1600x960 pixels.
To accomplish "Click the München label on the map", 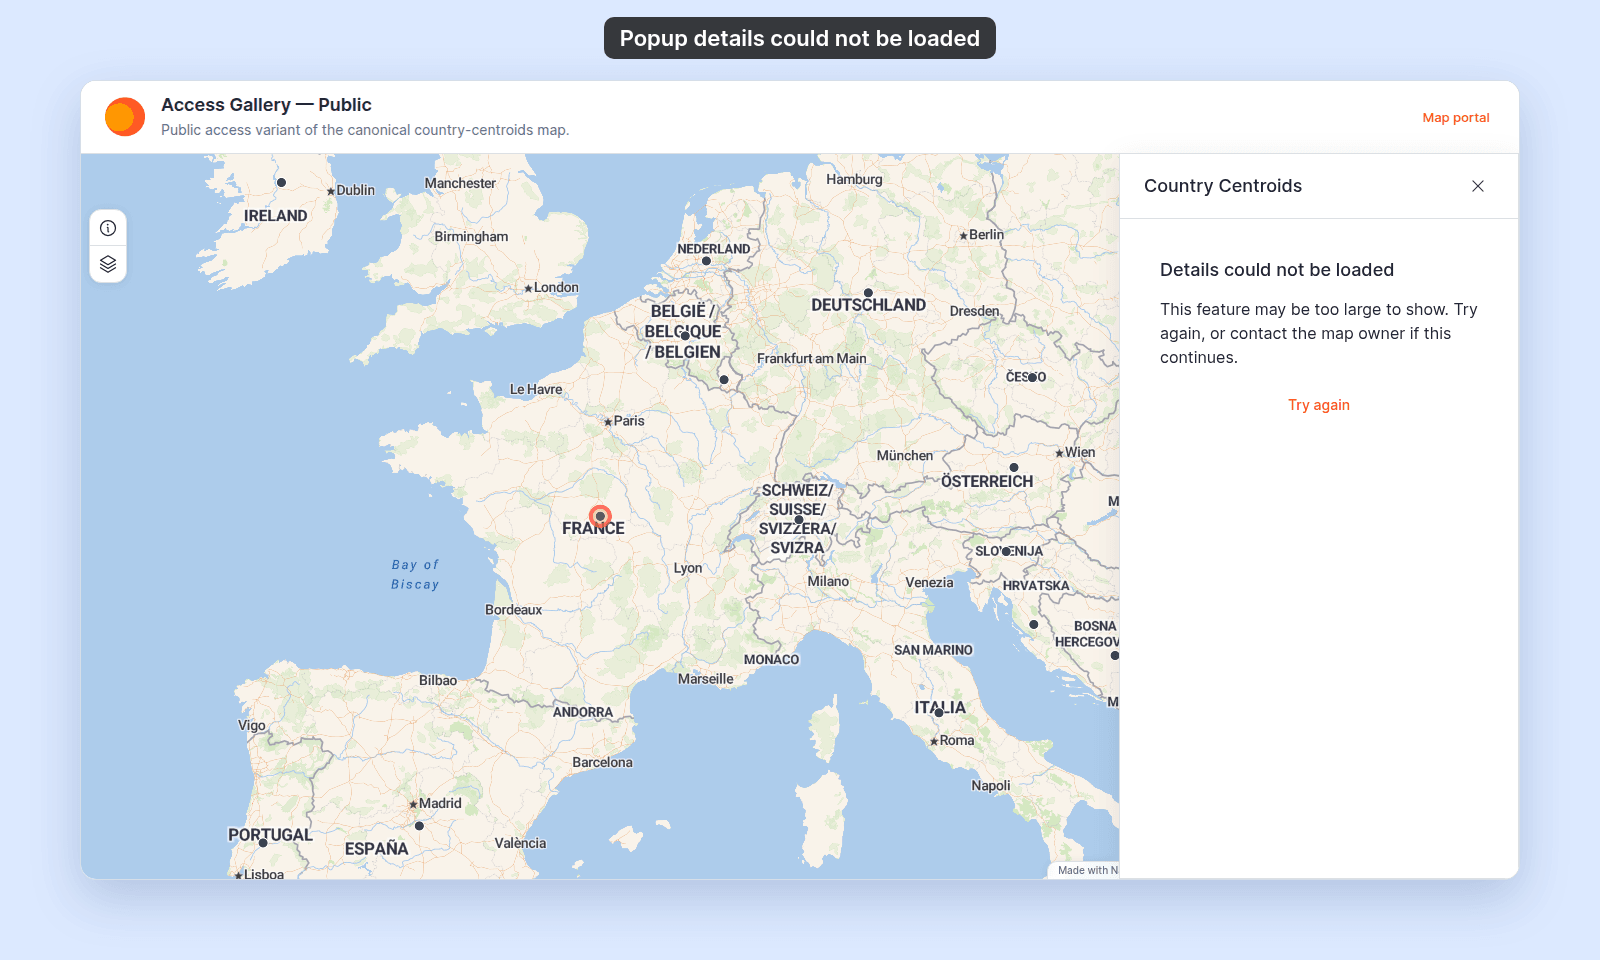I will 905,456.
